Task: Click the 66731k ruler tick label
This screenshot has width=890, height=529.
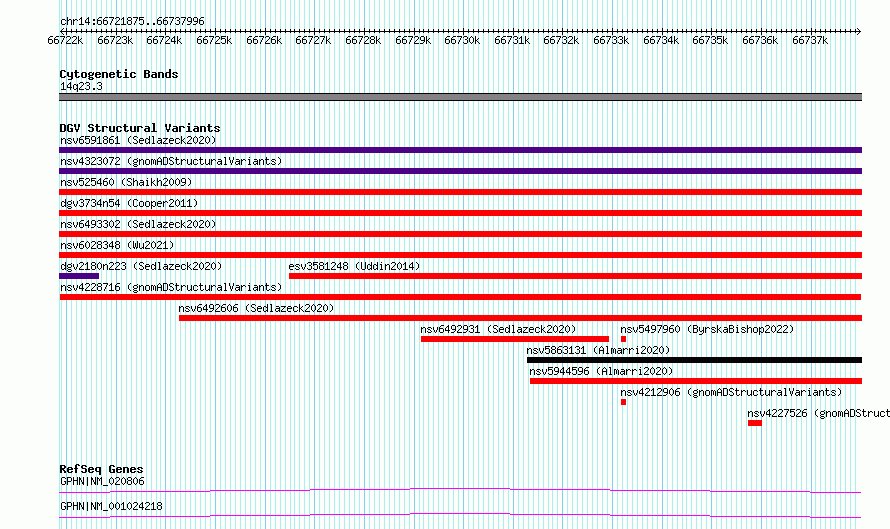Action: (512, 40)
